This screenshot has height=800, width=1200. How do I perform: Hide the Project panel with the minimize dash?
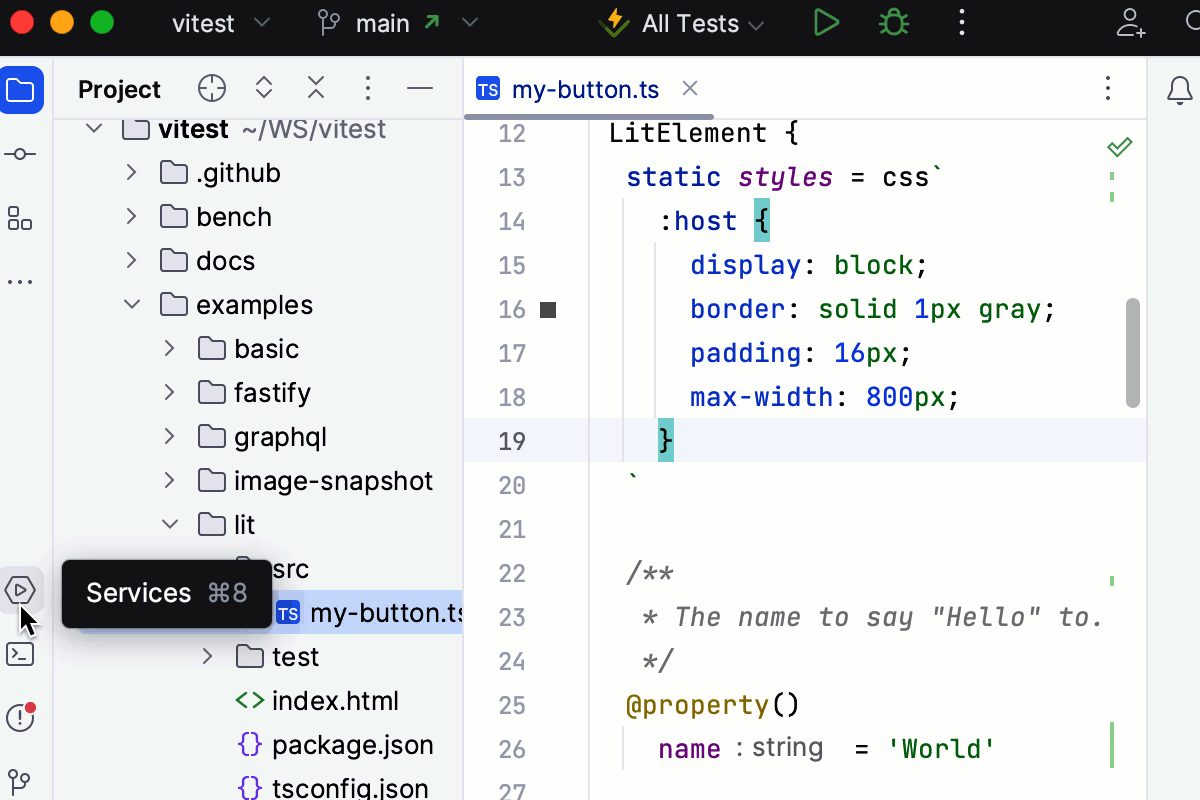(x=420, y=89)
